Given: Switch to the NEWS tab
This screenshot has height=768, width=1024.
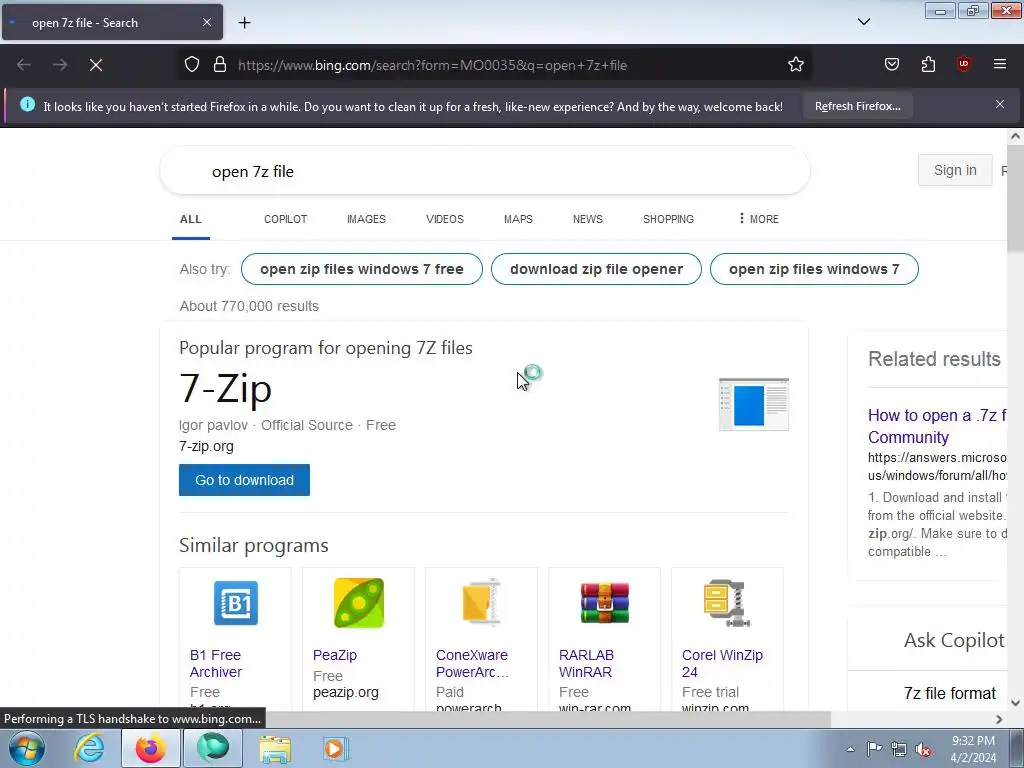Looking at the screenshot, I should pos(588,219).
